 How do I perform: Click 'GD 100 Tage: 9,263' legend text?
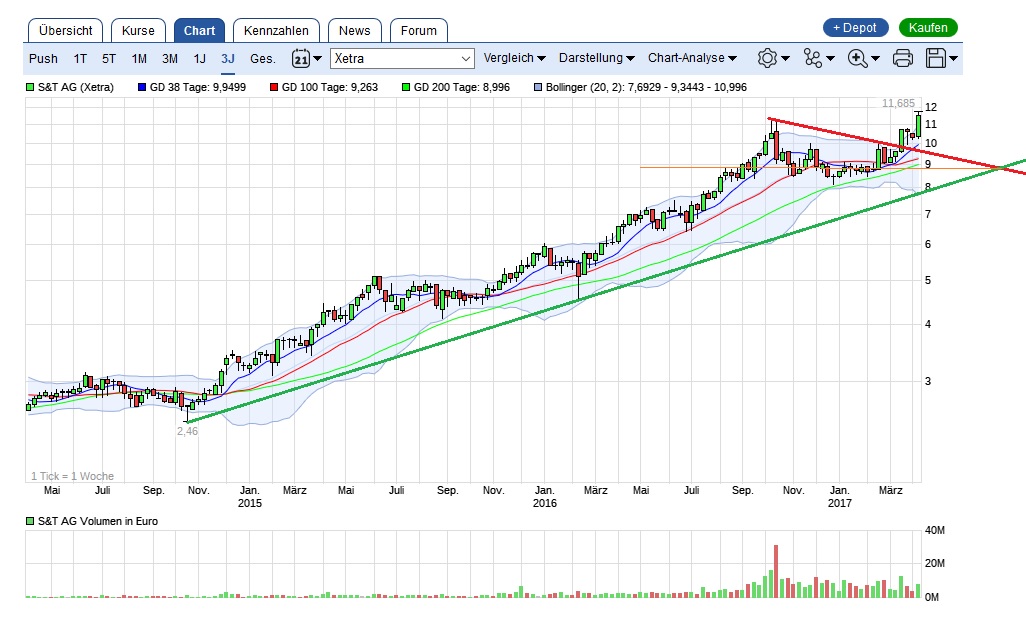coord(330,87)
